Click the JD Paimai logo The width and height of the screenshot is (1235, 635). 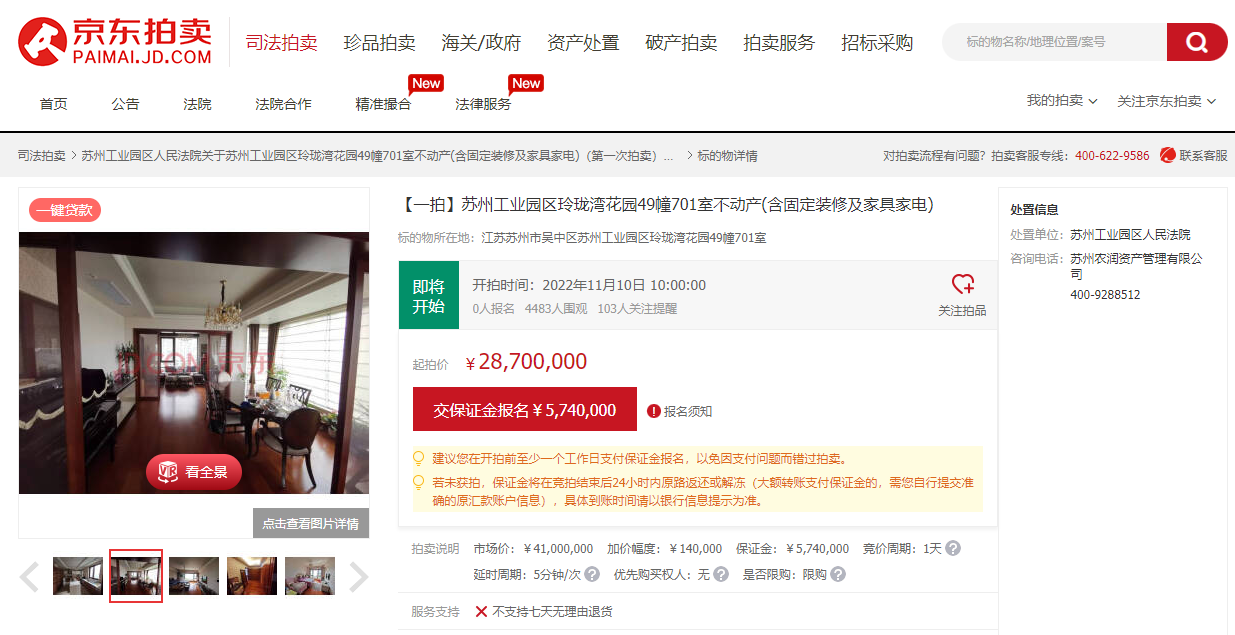116,42
